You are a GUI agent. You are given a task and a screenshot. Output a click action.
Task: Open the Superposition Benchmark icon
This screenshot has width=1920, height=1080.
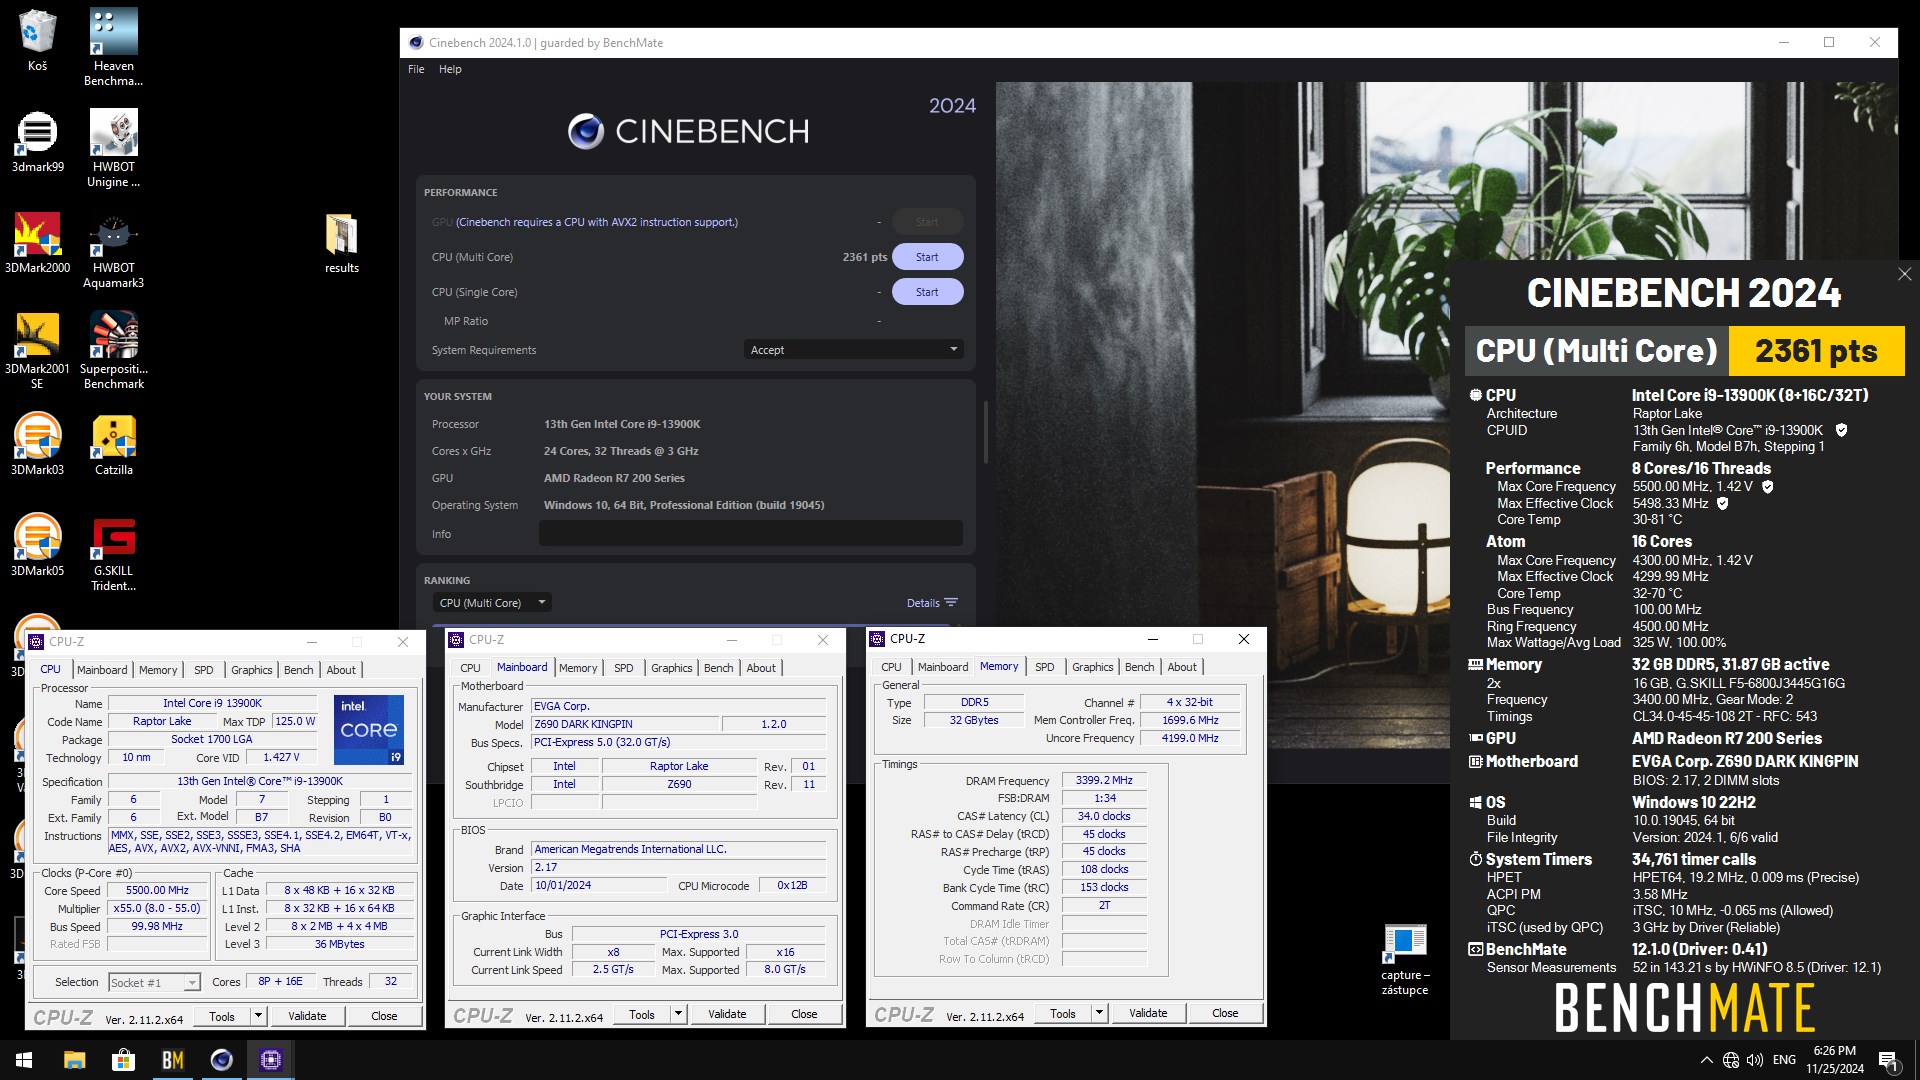pos(113,350)
